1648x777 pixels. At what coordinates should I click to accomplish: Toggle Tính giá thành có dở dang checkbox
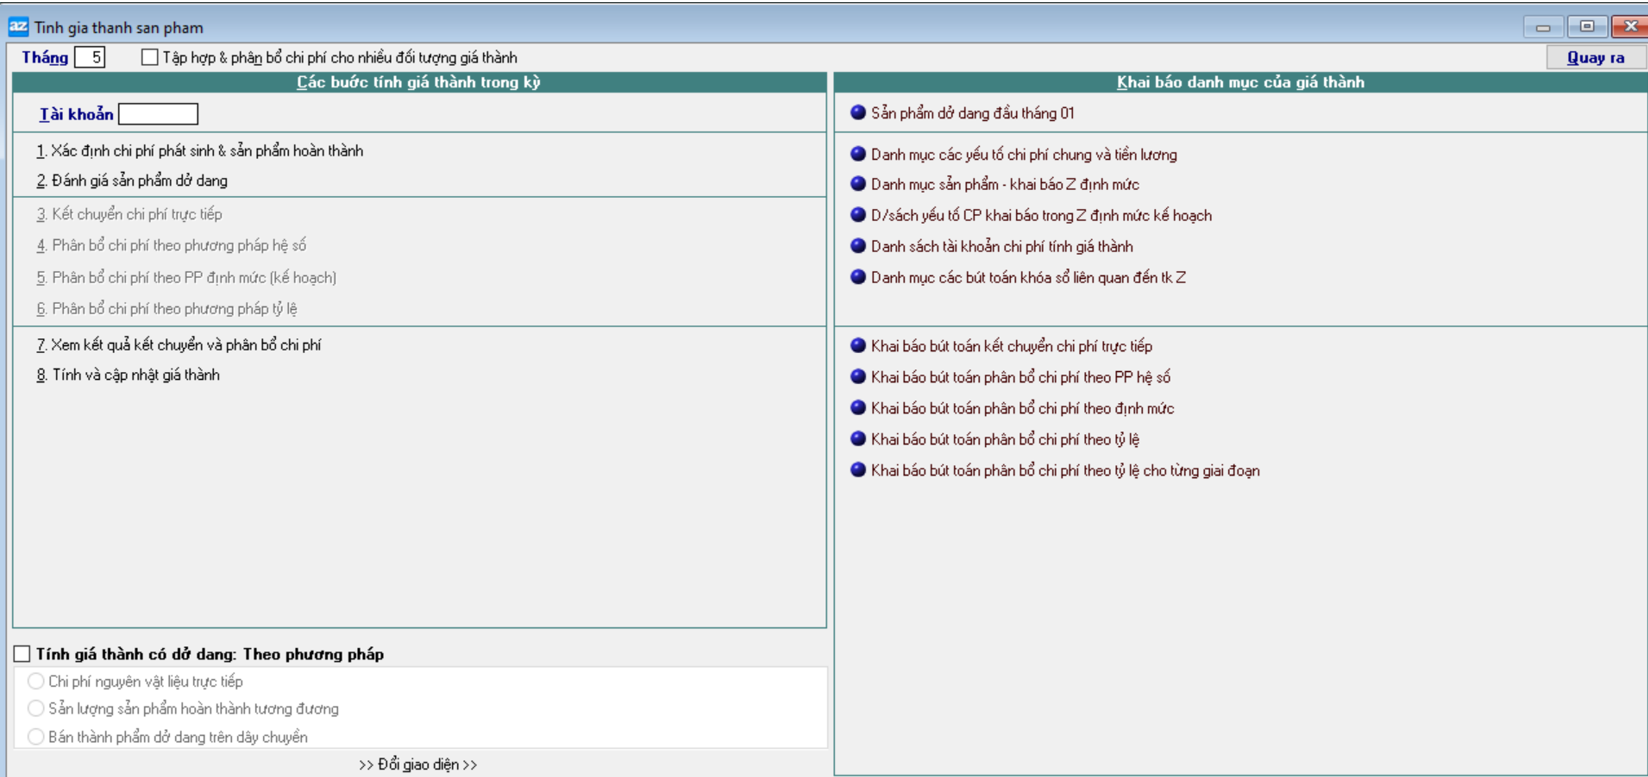(x=22, y=654)
